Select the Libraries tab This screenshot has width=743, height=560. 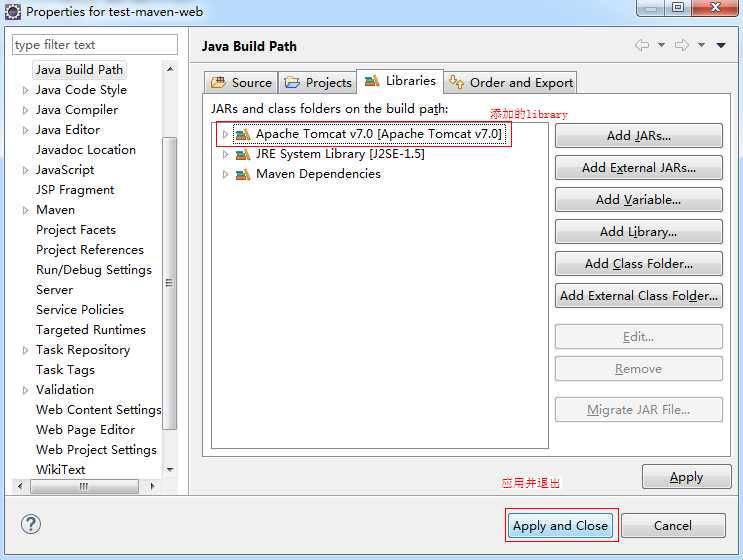coord(400,81)
